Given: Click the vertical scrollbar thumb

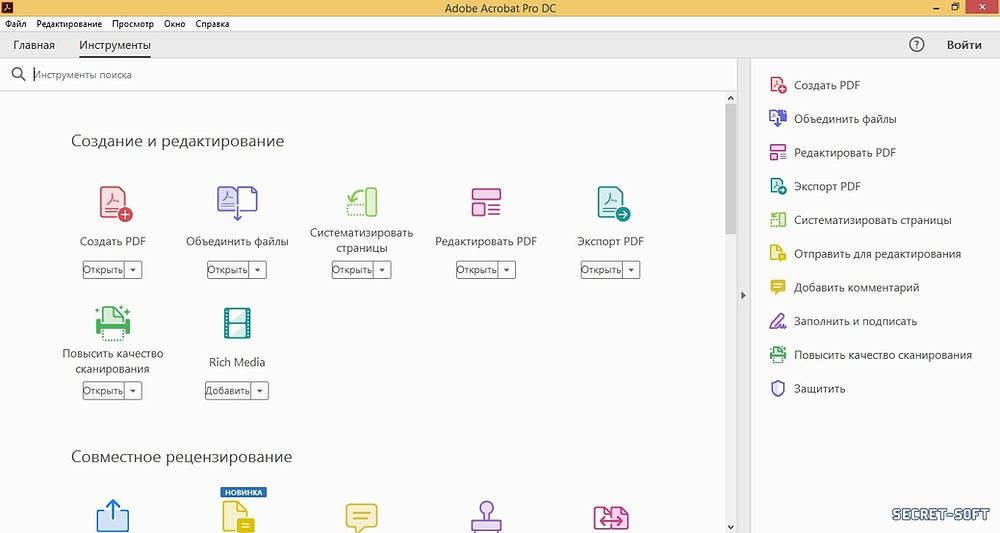Looking at the screenshot, I should (x=731, y=169).
